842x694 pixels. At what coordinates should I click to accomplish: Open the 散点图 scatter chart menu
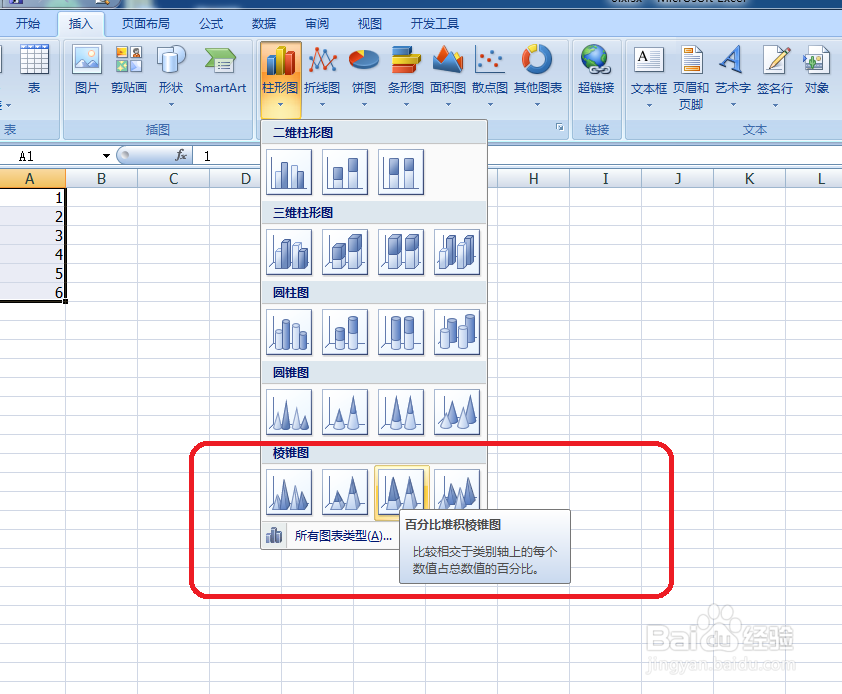[x=490, y=78]
